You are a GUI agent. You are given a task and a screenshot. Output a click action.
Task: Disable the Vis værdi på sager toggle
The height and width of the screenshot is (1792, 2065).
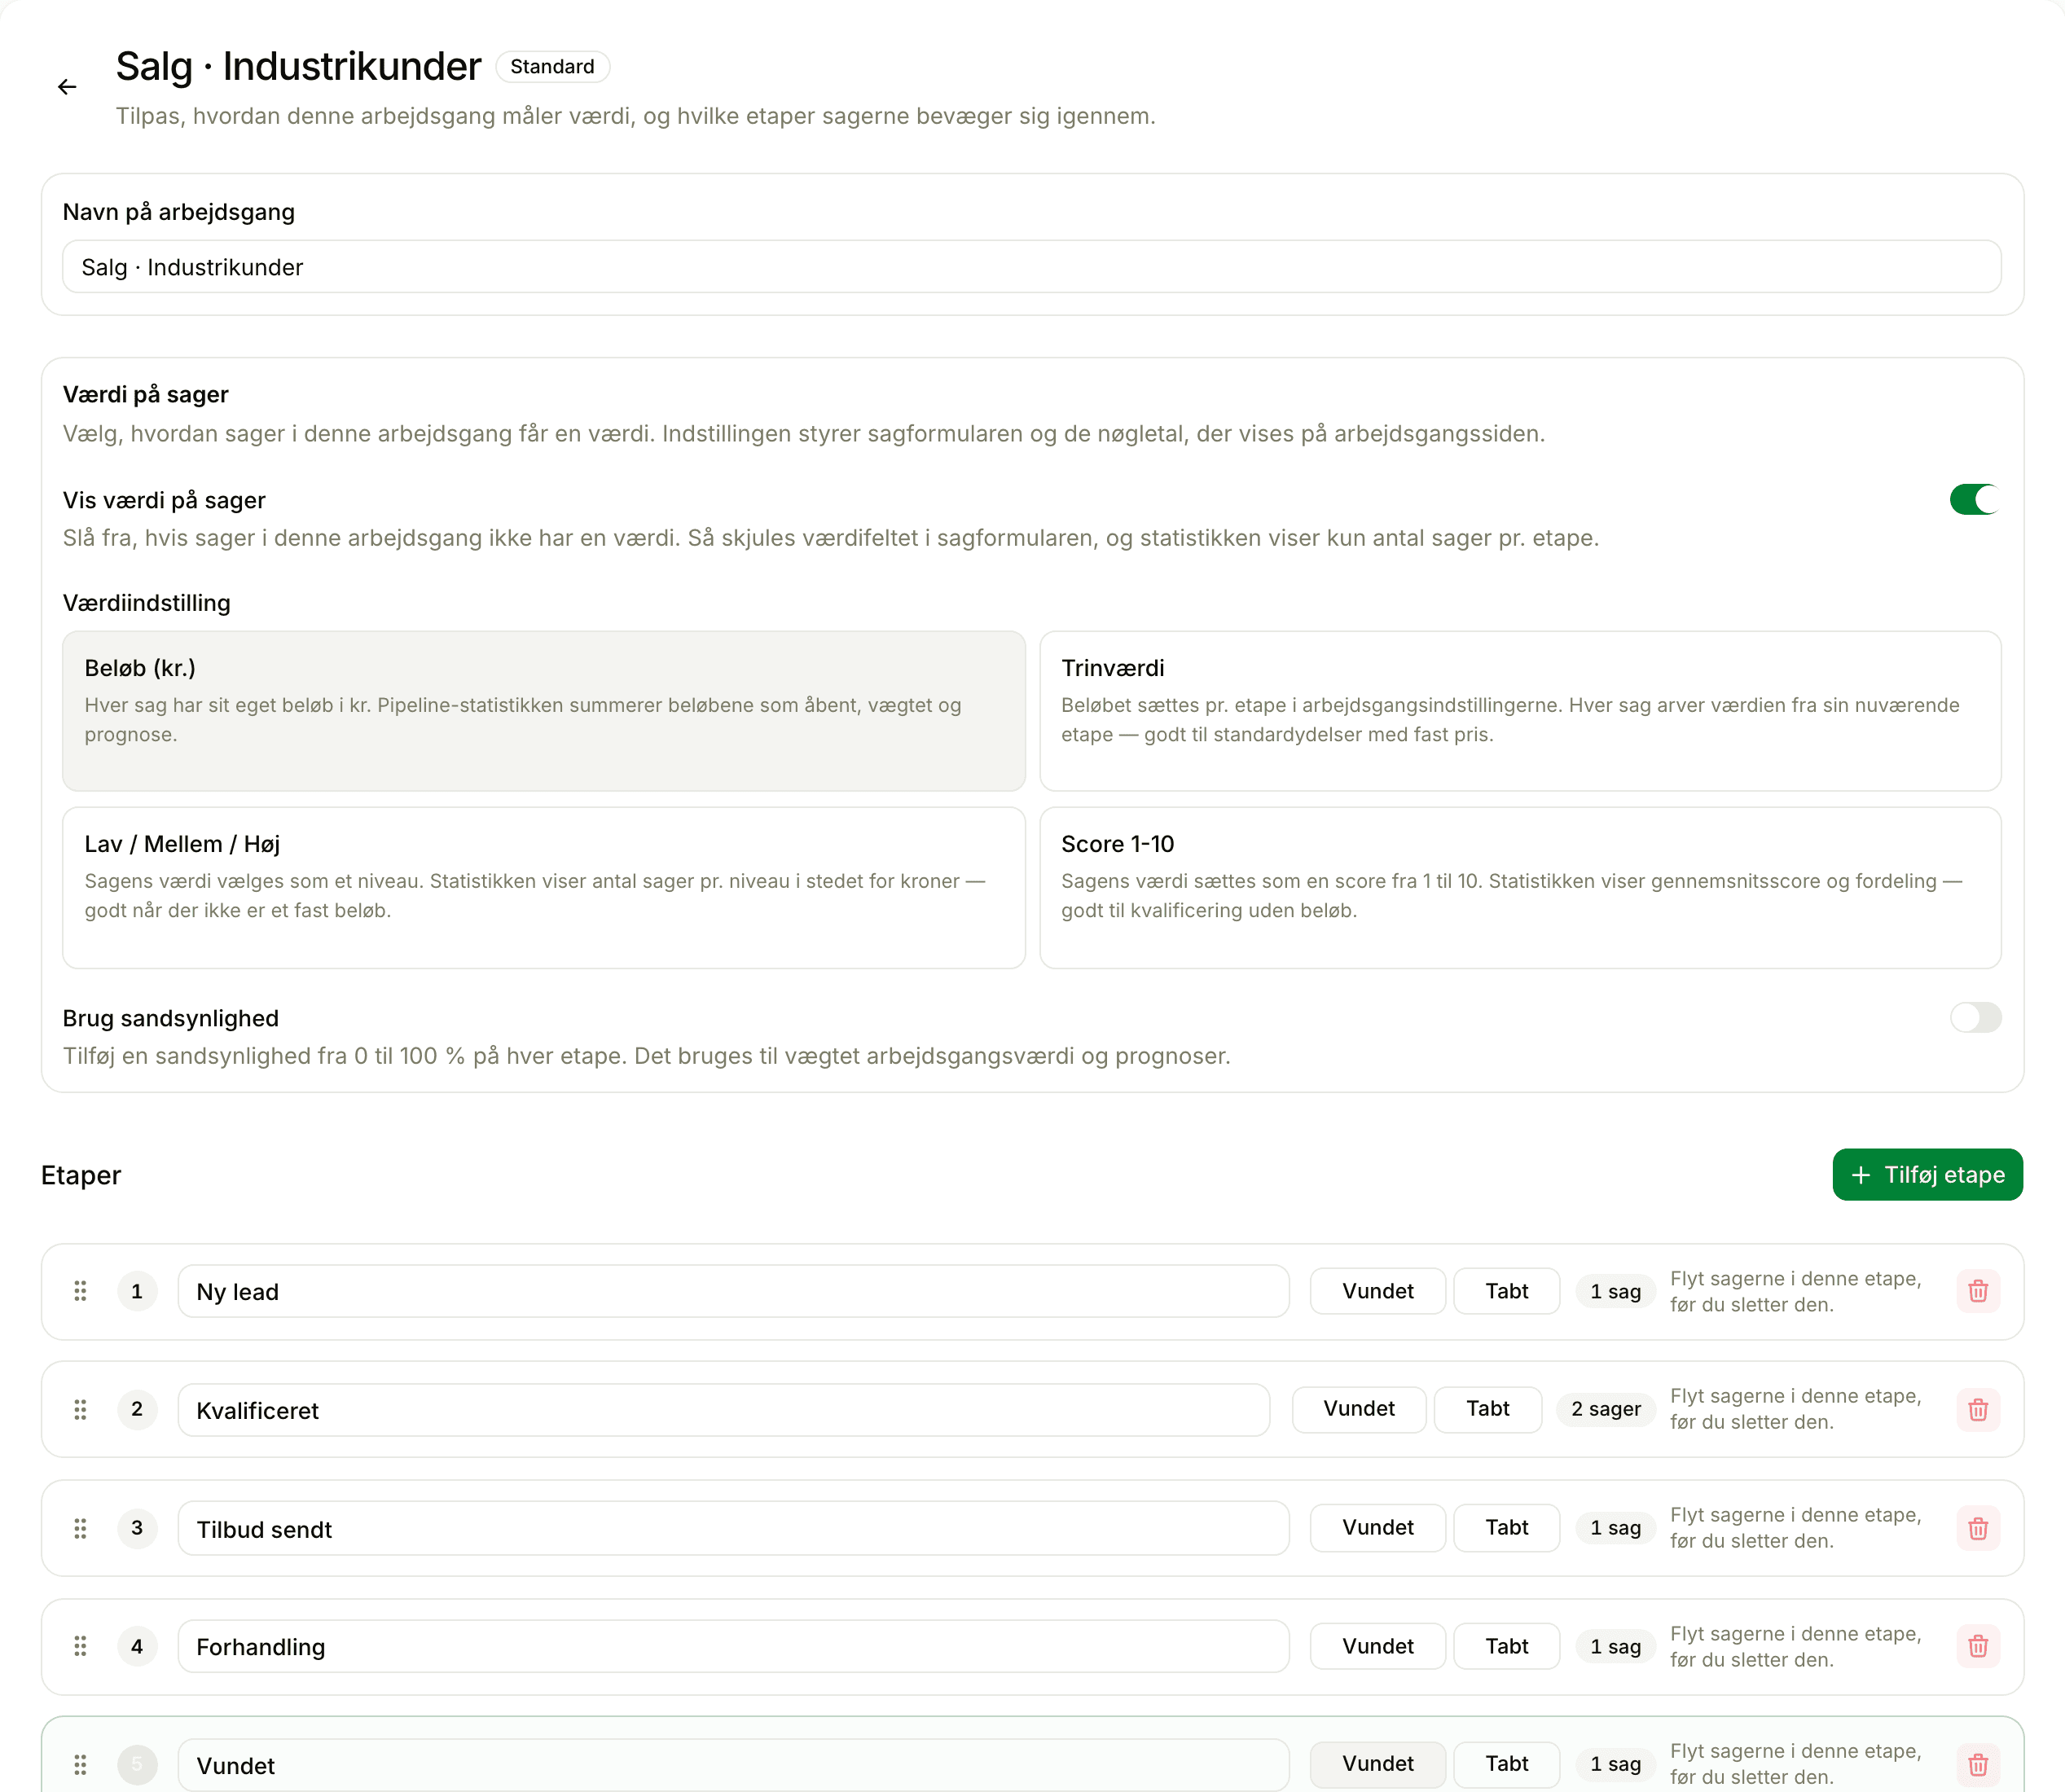coord(1975,499)
